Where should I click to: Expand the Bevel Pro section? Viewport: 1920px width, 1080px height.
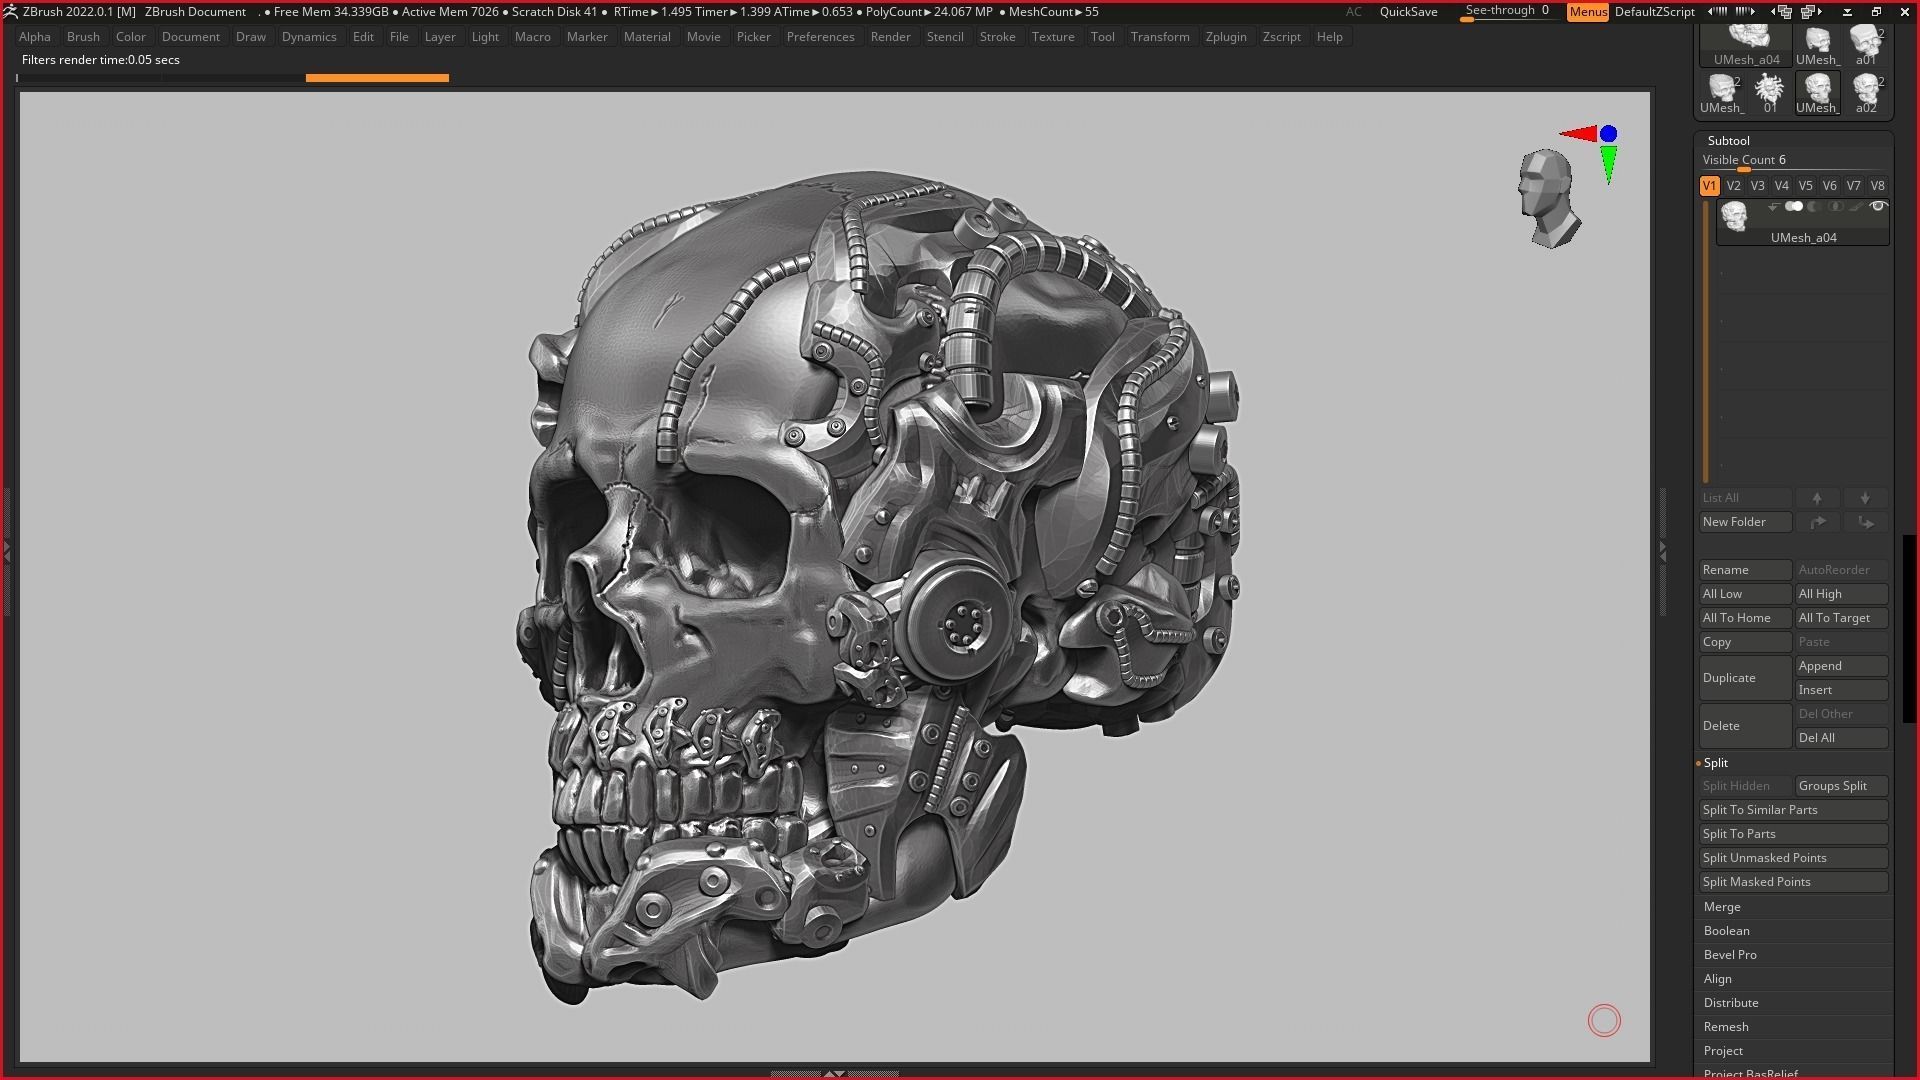(x=1730, y=955)
